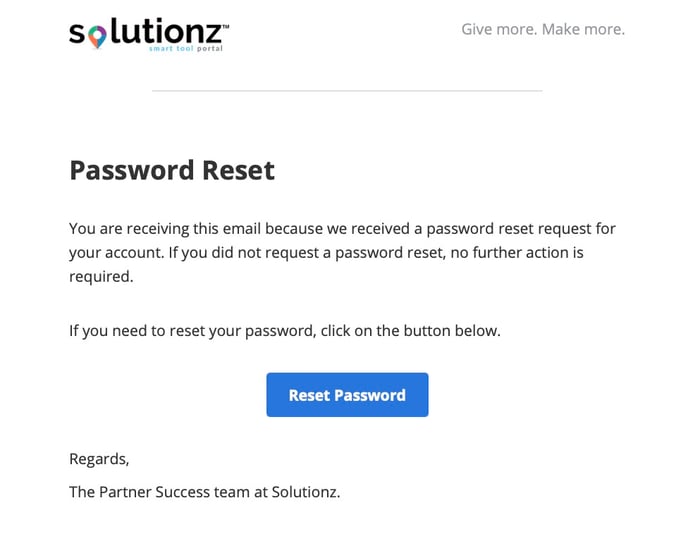688x541 pixels.
Task: Click the word "smart" in logo subtitle
Action: coord(161,48)
